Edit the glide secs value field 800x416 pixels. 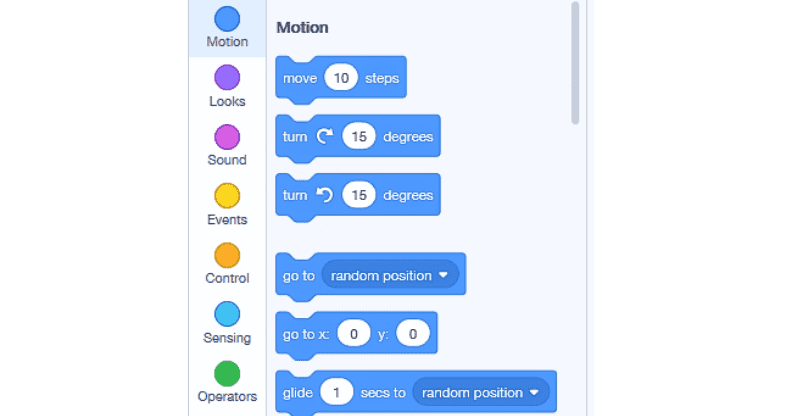tap(337, 393)
